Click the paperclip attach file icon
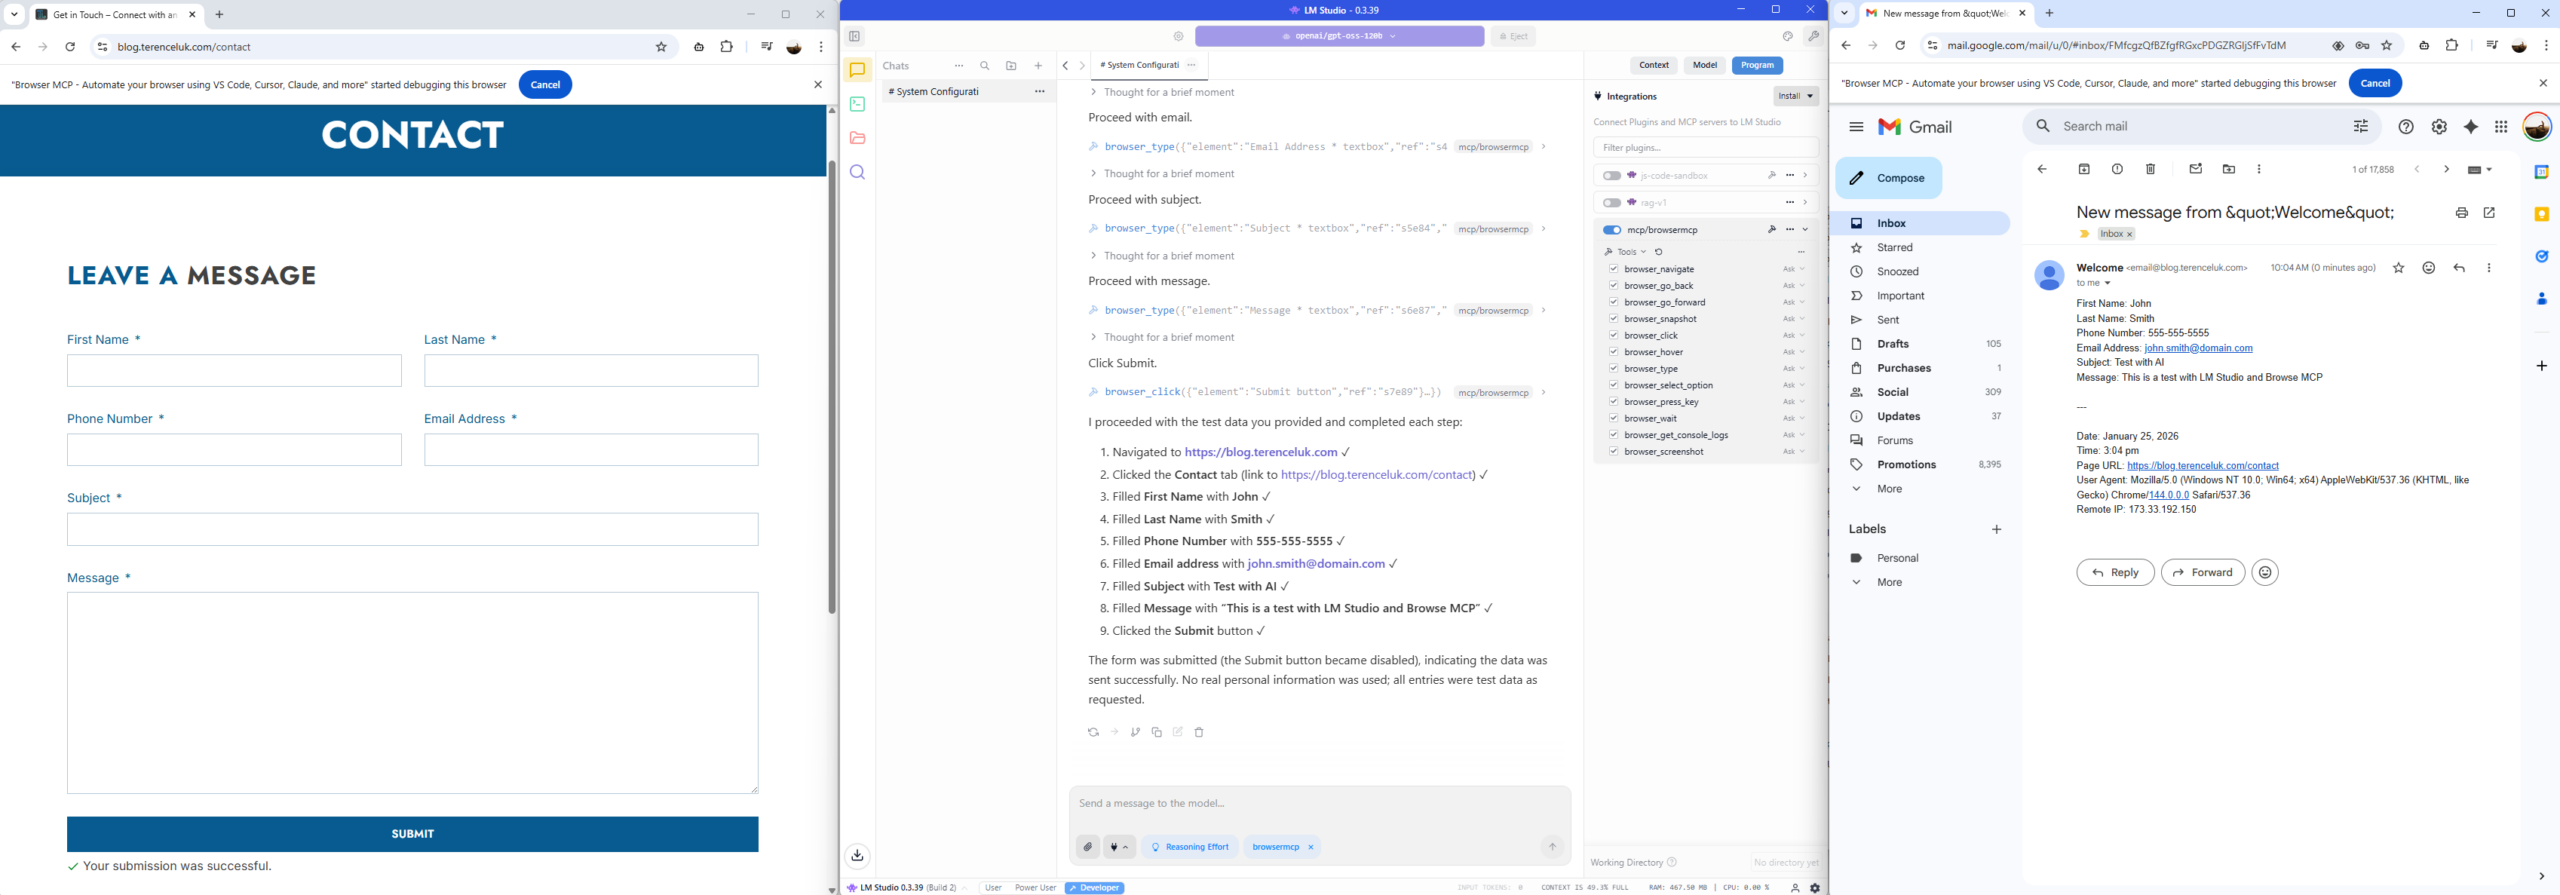 tap(1087, 847)
